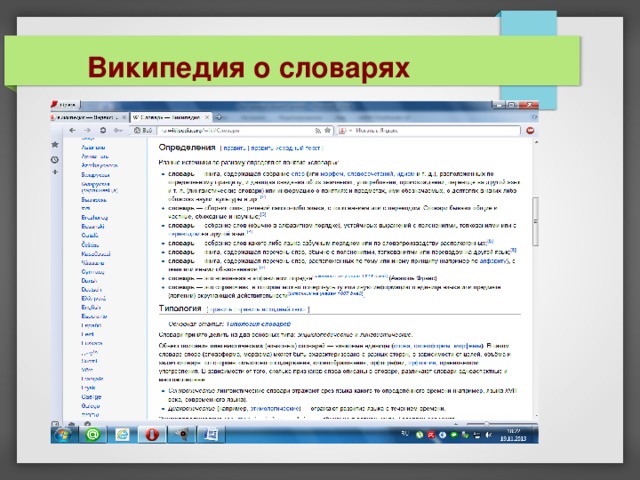The height and width of the screenshot is (480, 640).
Task: Click the key/wand password icon
Action: pos(118,131)
